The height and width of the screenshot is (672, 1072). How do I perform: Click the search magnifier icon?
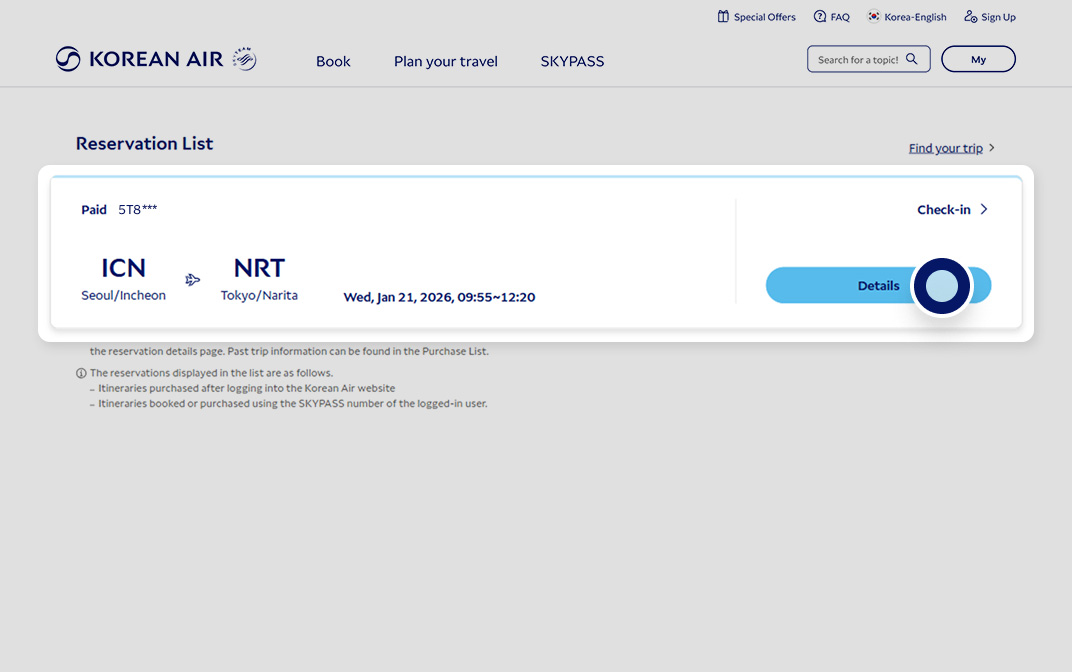[x=912, y=59]
